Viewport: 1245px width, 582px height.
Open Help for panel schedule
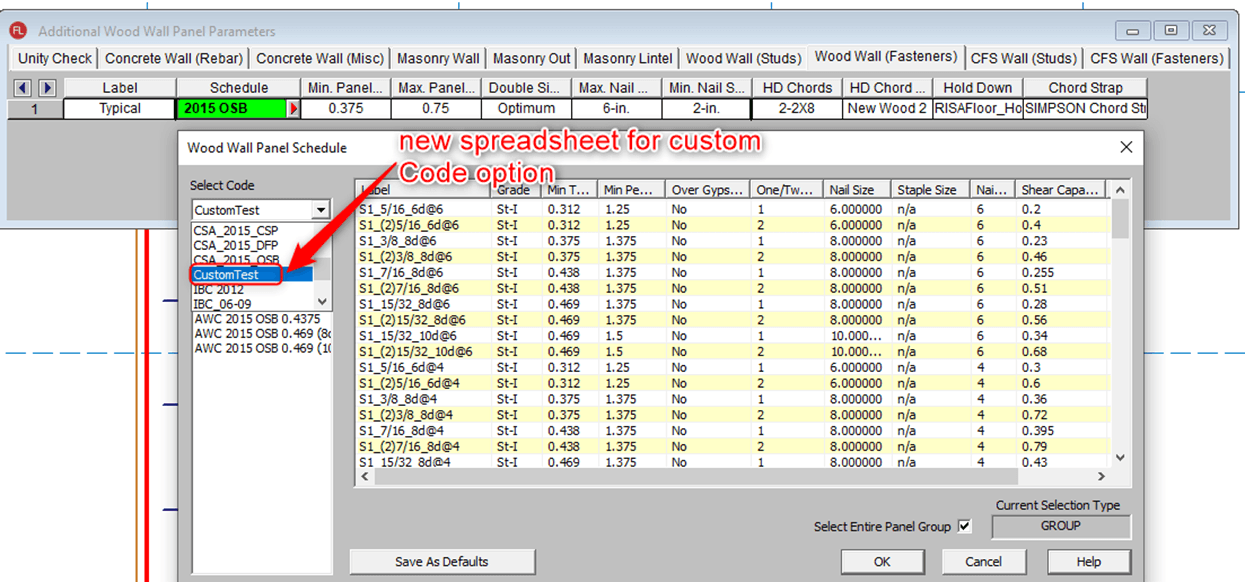[x=1088, y=562]
